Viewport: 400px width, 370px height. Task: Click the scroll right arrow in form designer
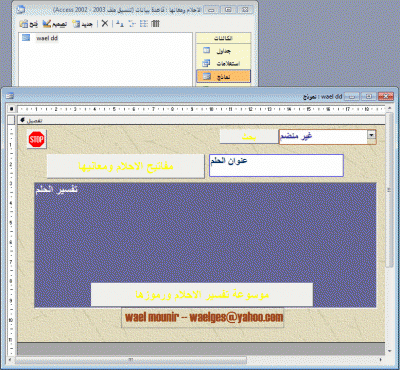click(x=381, y=360)
